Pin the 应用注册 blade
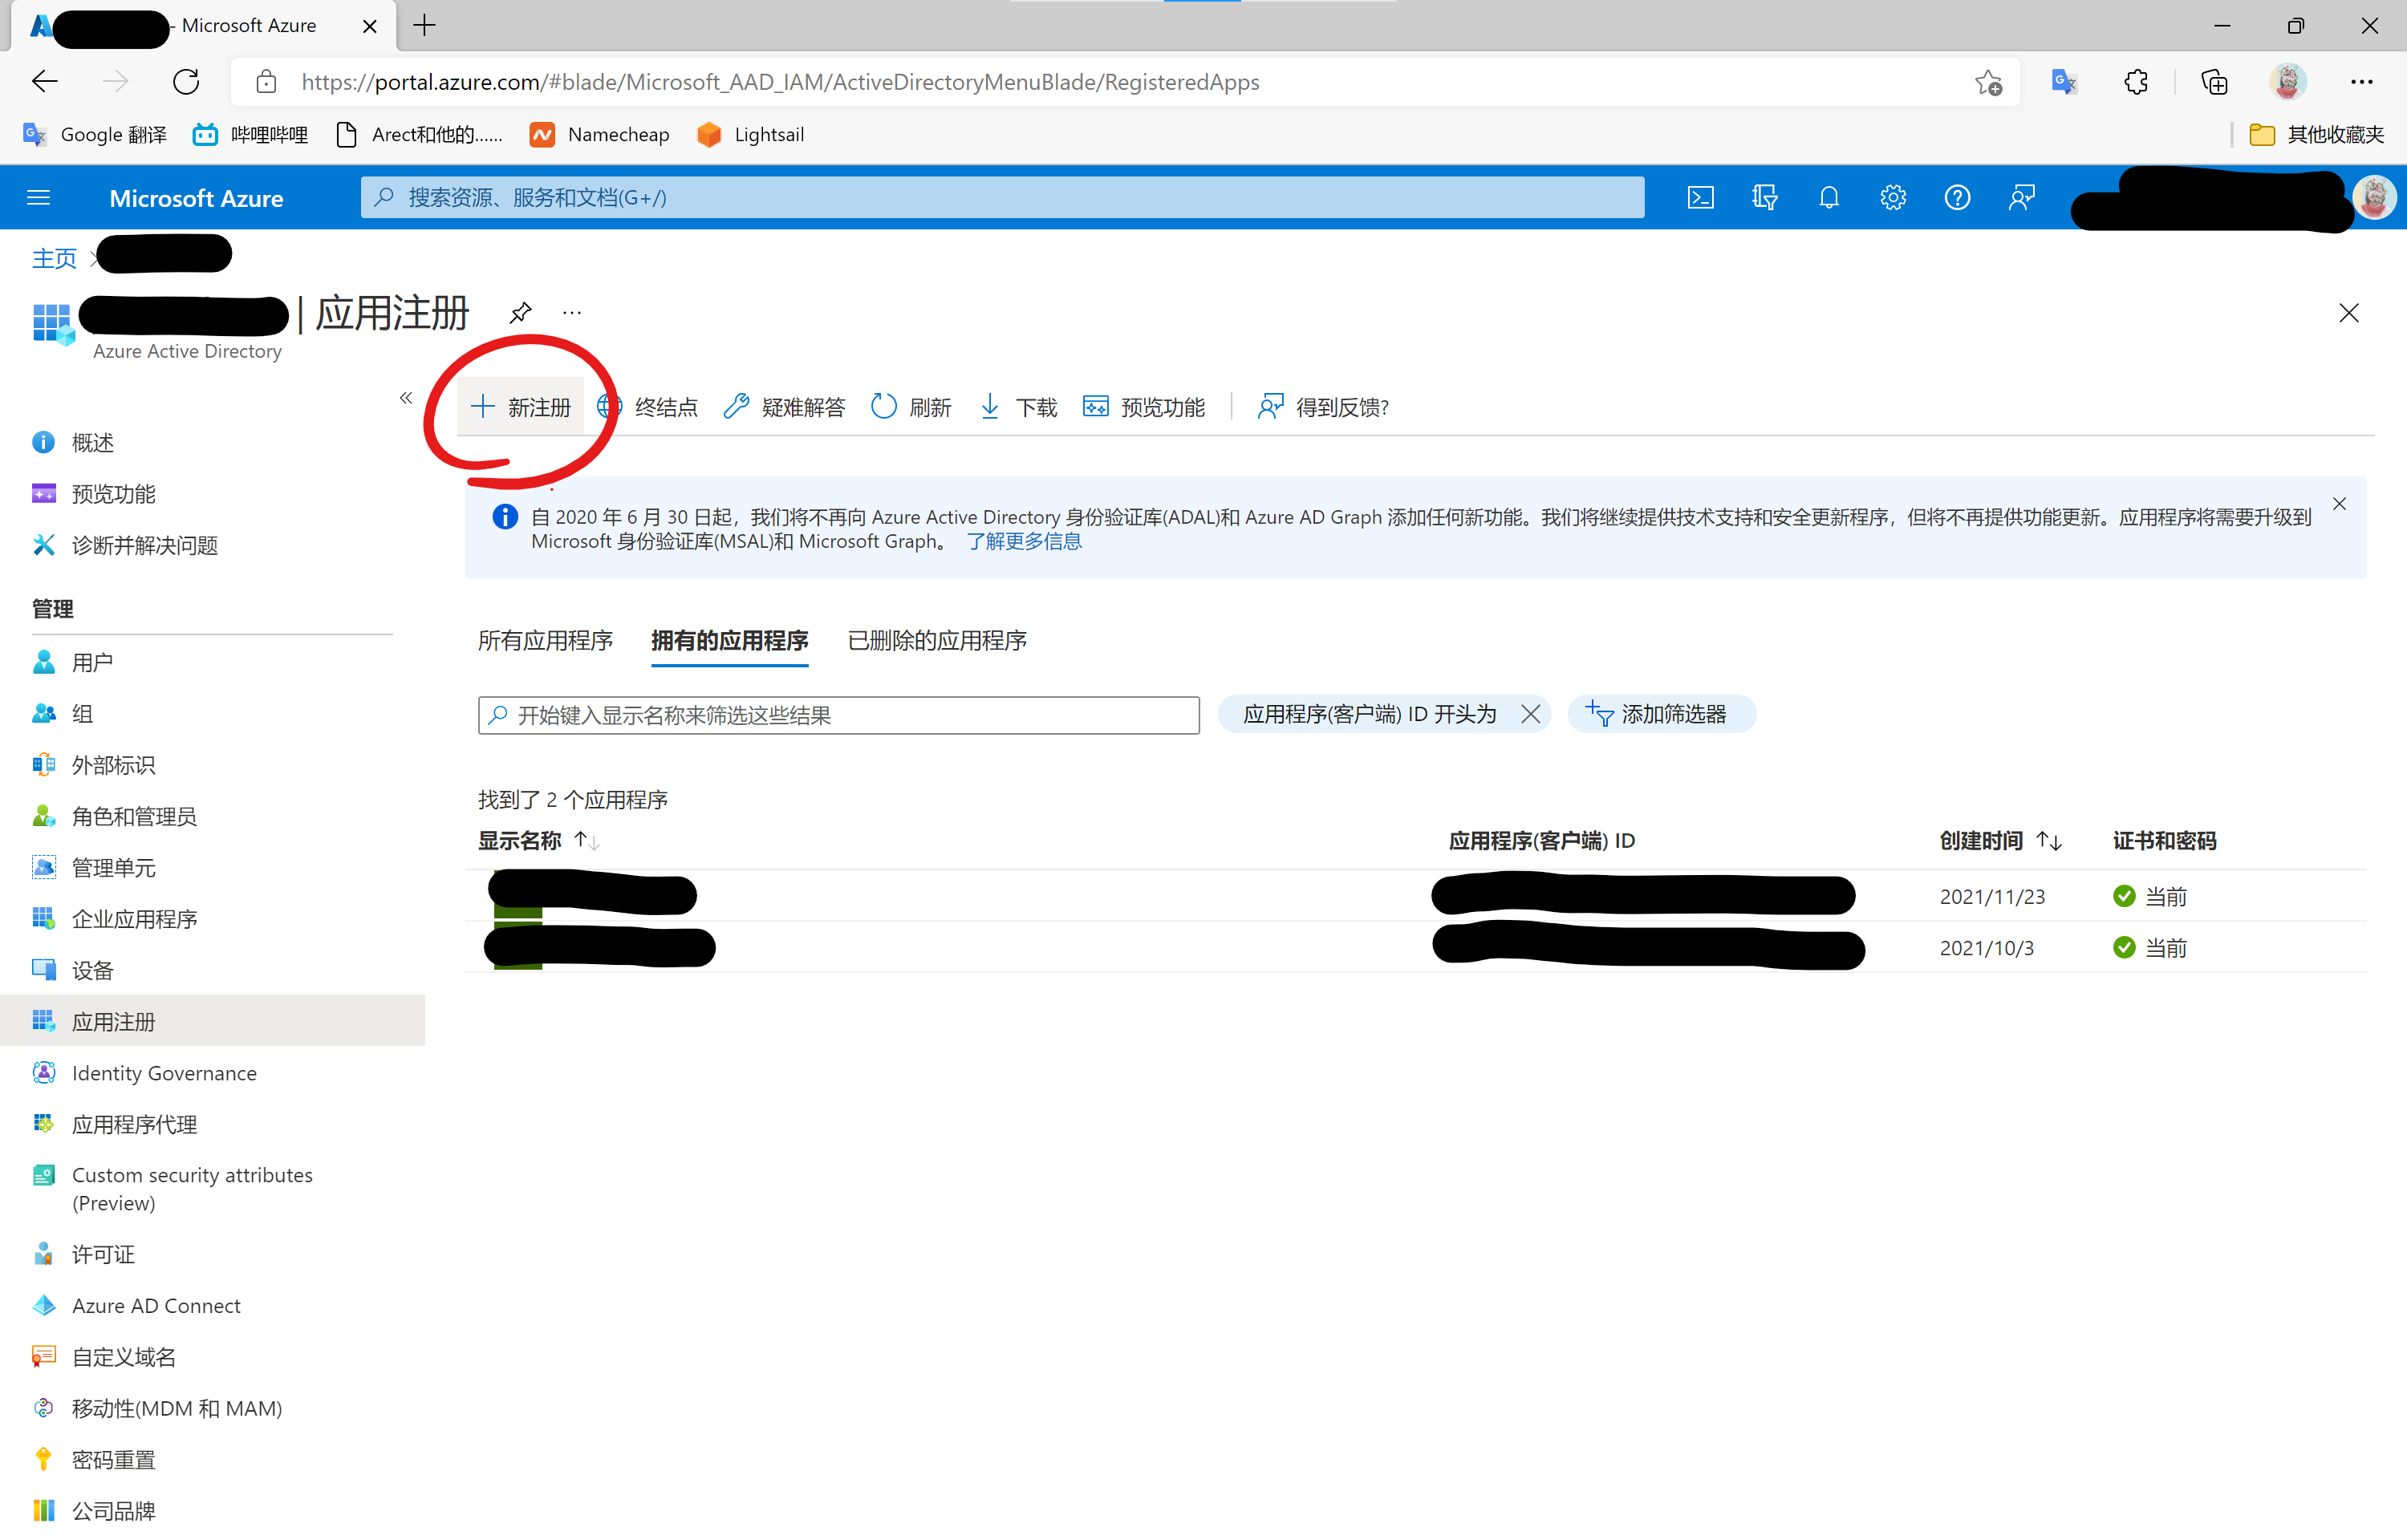The width and height of the screenshot is (2407, 1540). (520, 313)
